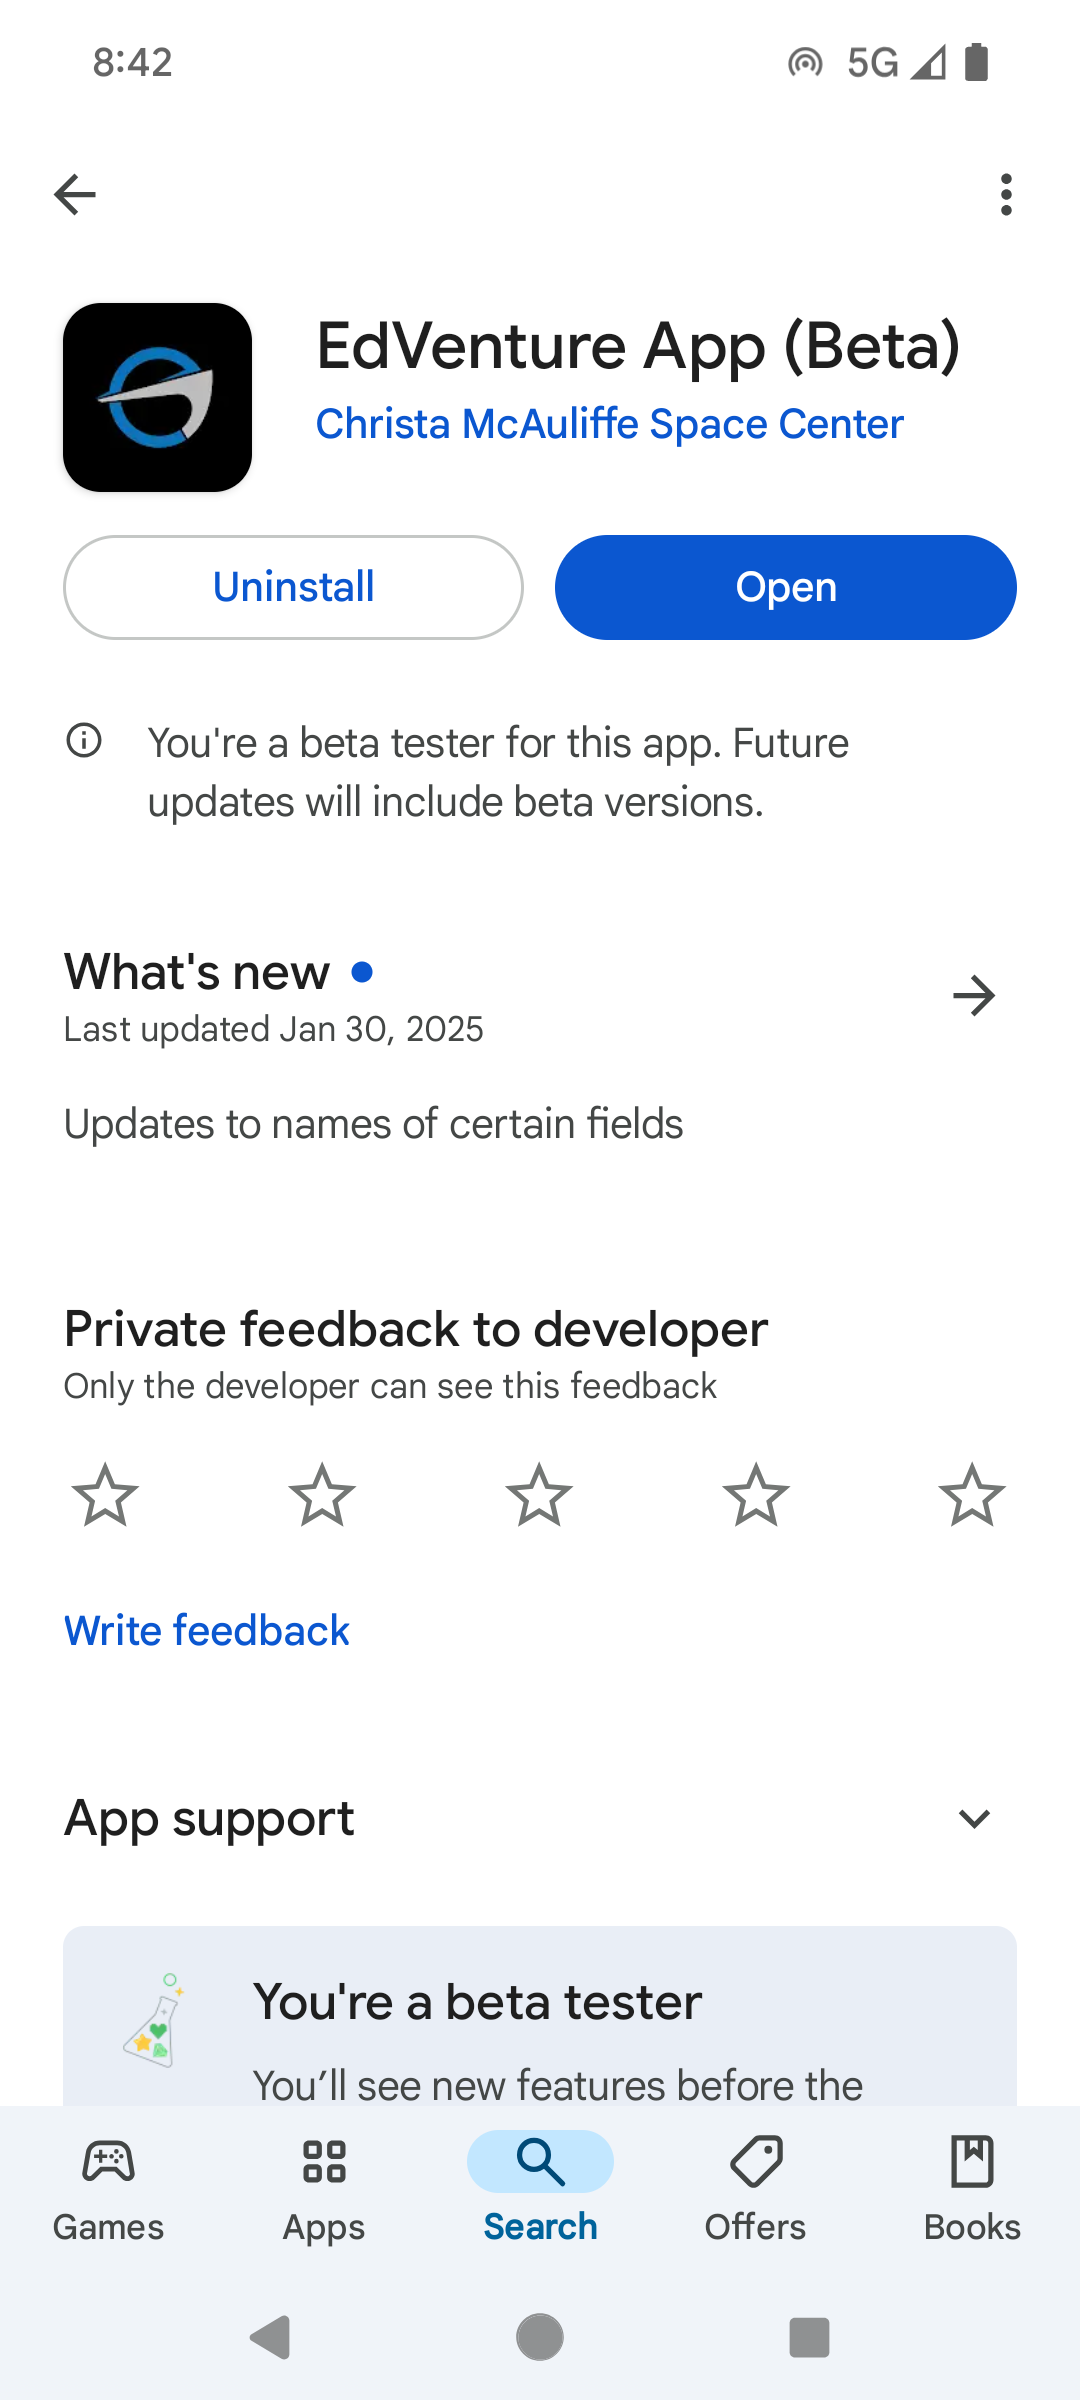This screenshot has width=1080, height=2400.
Task: Rate the app three stars
Action: [x=539, y=1495]
